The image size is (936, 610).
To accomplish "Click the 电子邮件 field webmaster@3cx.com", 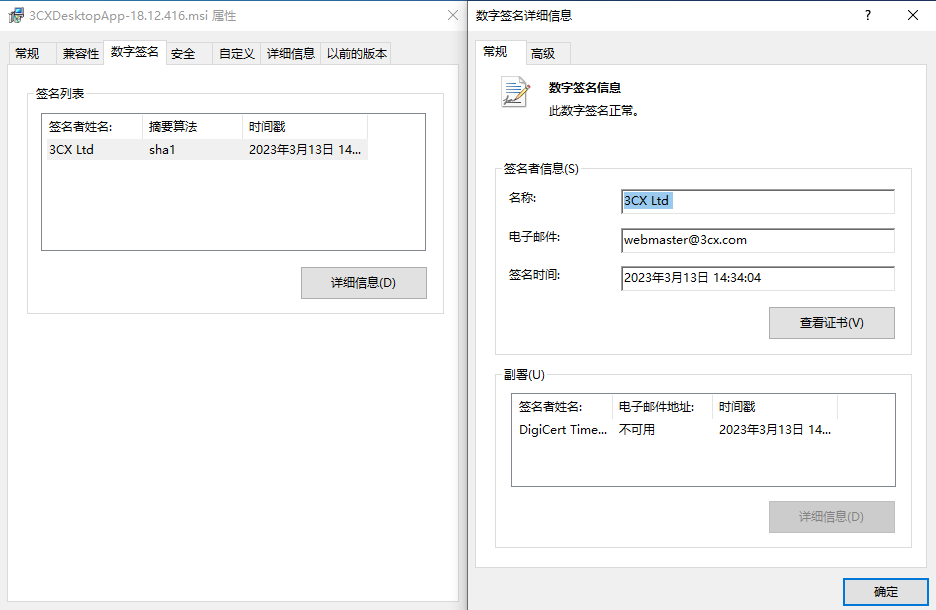I will 758,240.
